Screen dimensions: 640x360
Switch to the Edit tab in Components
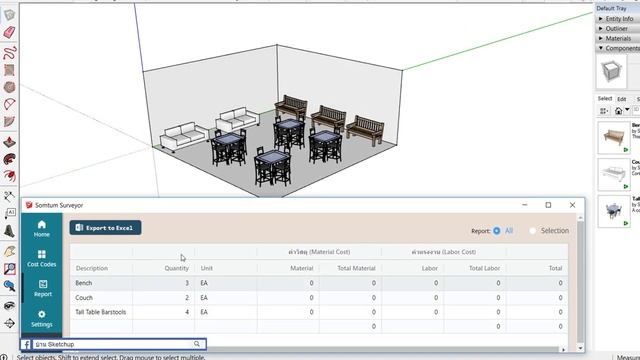tap(622, 99)
